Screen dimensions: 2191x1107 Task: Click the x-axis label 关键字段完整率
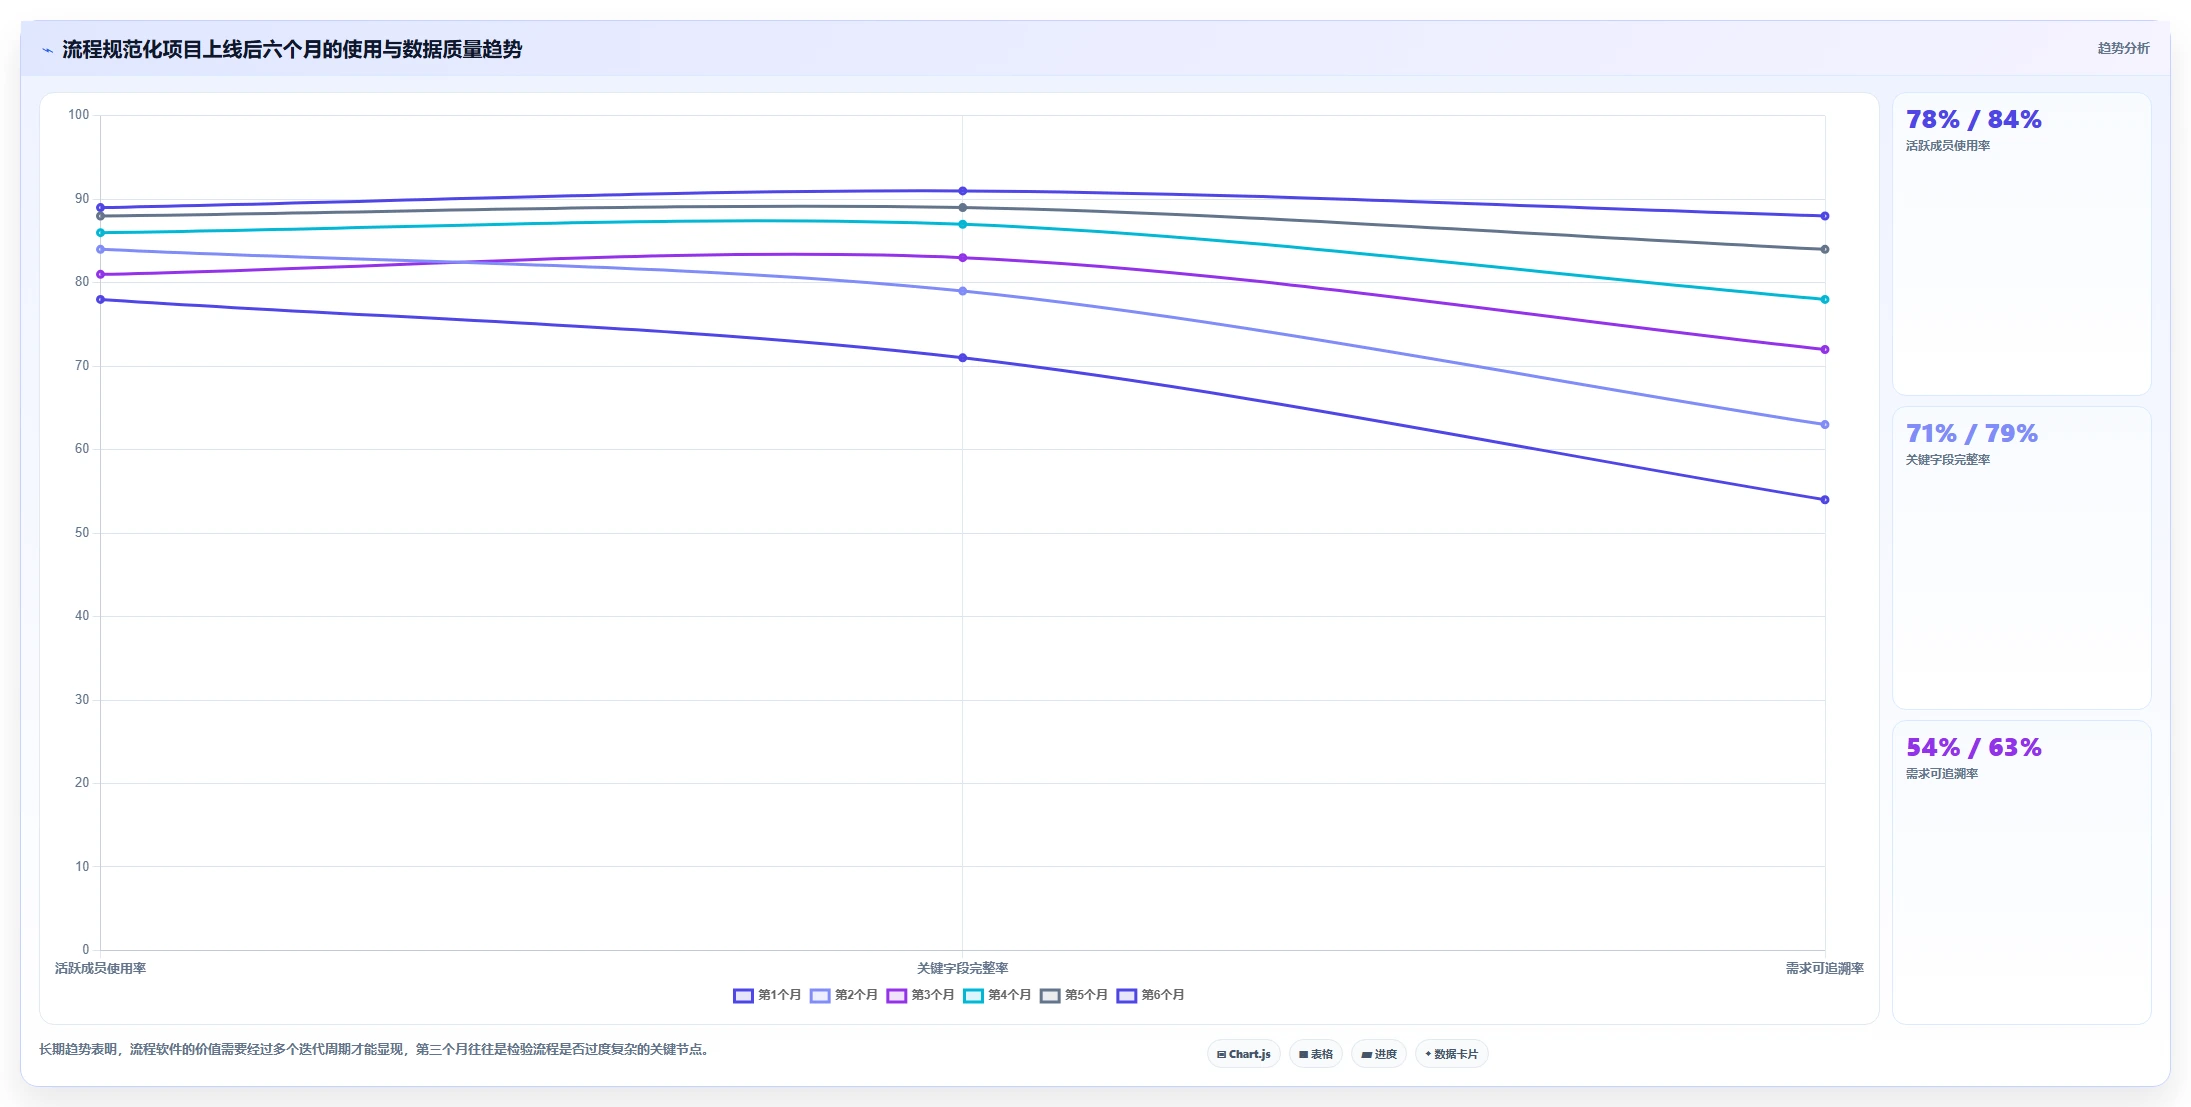(963, 968)
